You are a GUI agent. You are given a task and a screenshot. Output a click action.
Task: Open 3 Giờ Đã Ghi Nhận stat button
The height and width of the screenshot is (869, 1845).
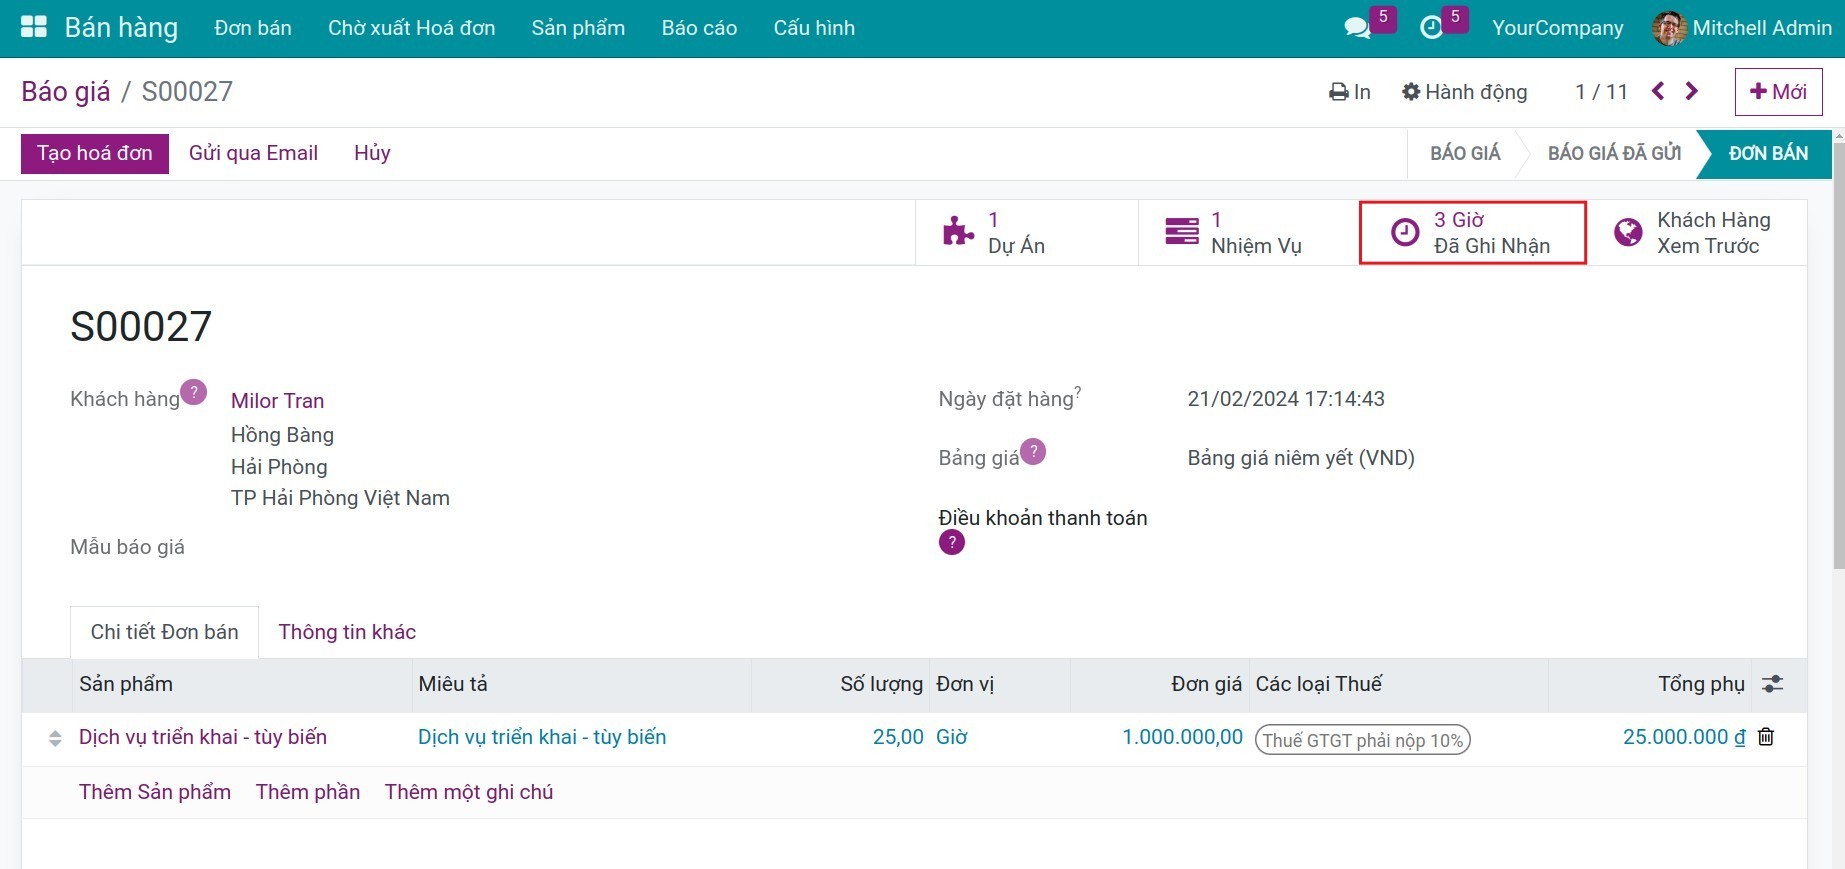(1472, 233)
